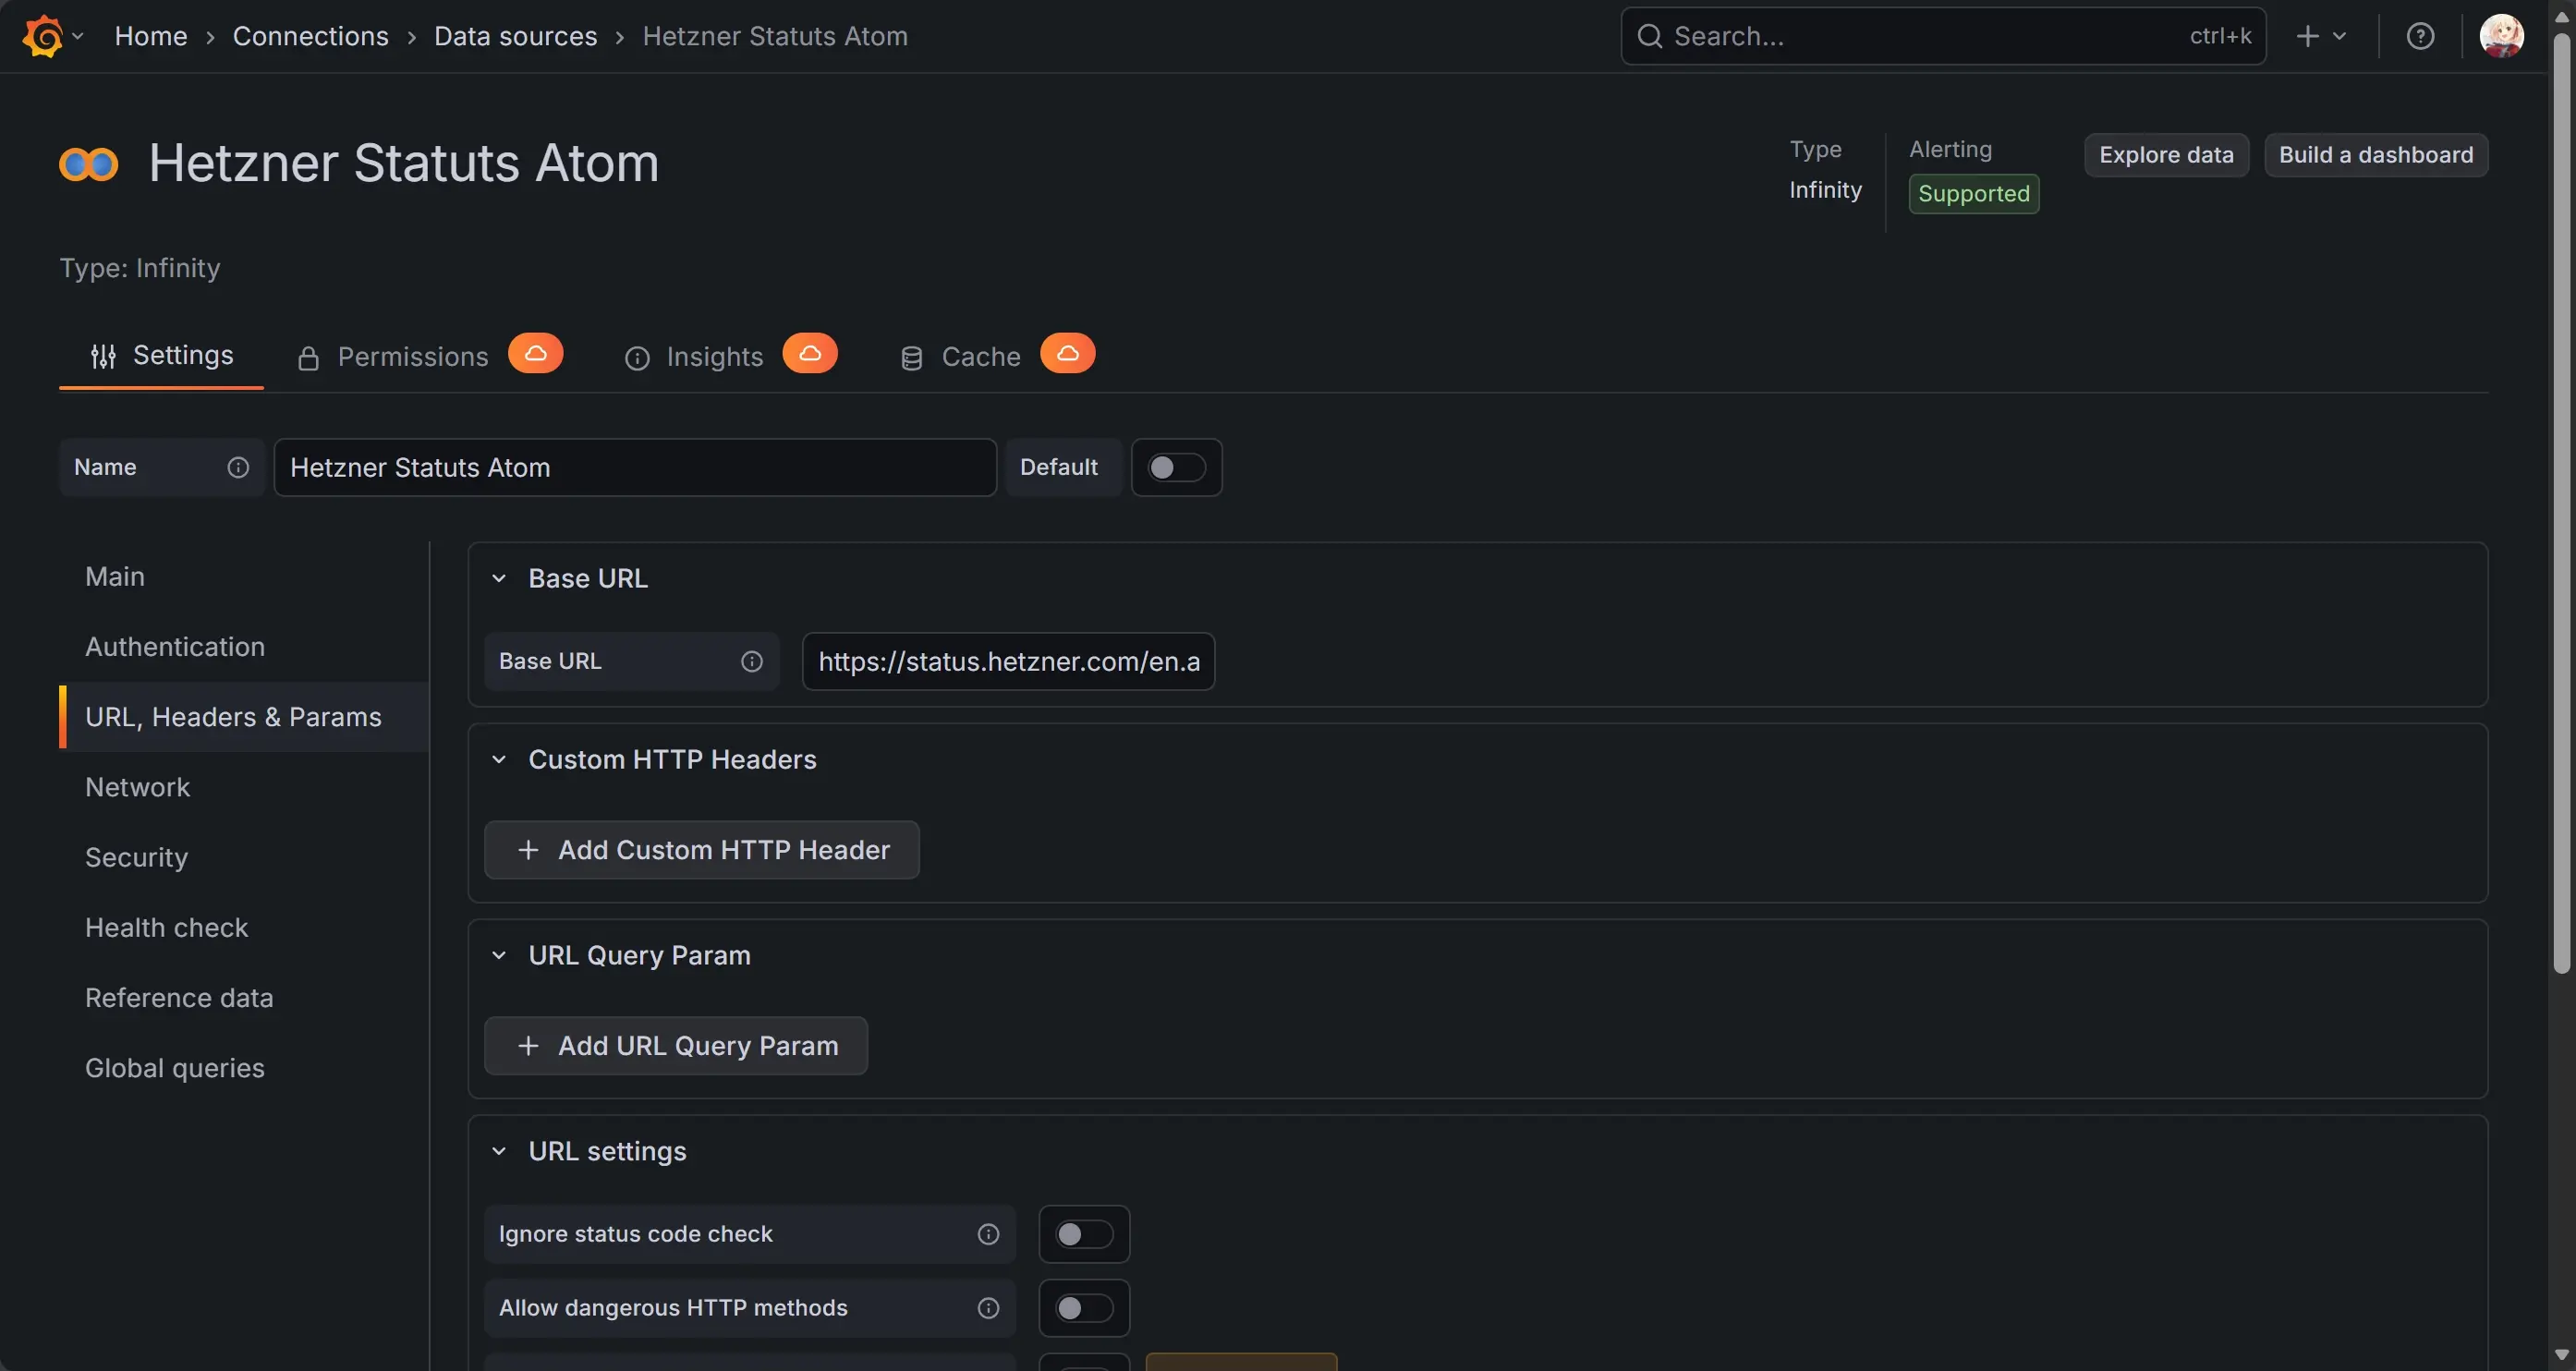Open the plus new-item dropdown
The image size is (2576, 1371).
point(2320,36)
